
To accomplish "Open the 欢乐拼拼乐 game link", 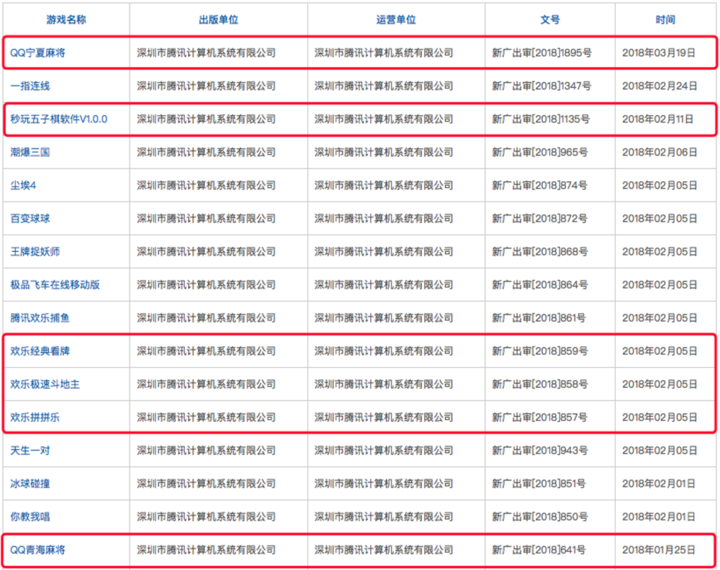I will [35, 417].
